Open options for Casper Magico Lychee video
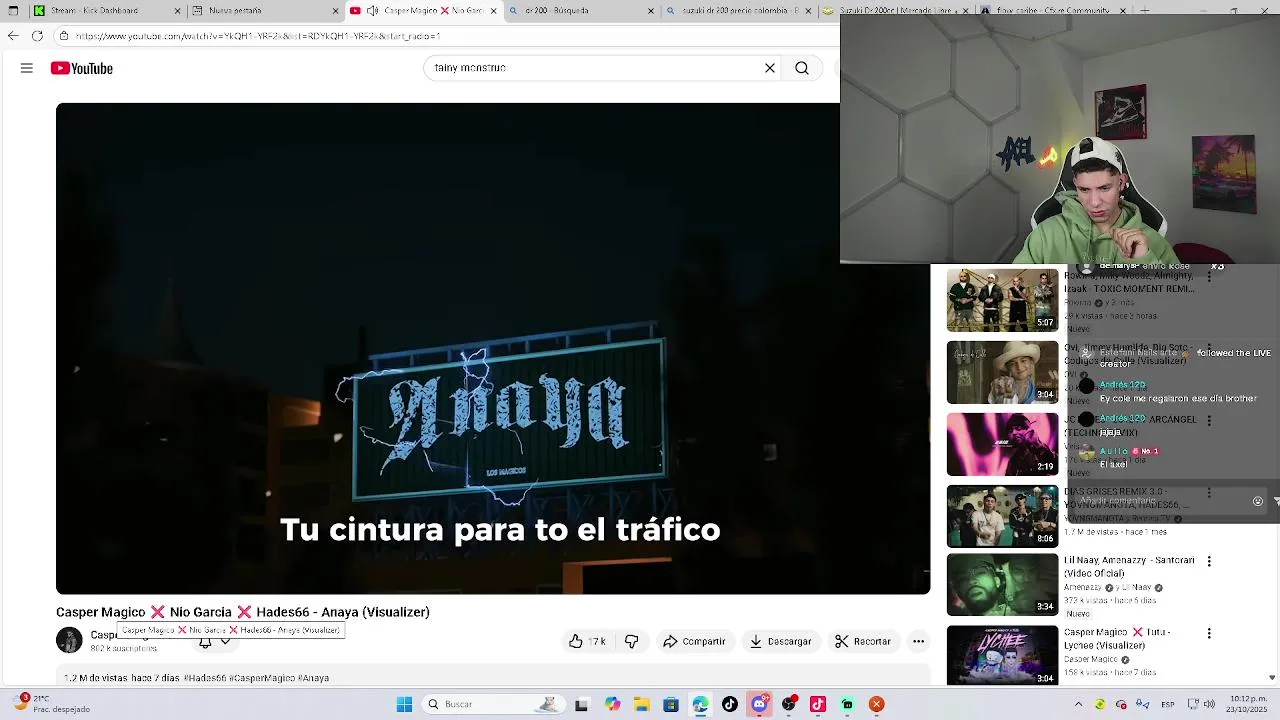The image size is (1280, 720). [1209, 634]
